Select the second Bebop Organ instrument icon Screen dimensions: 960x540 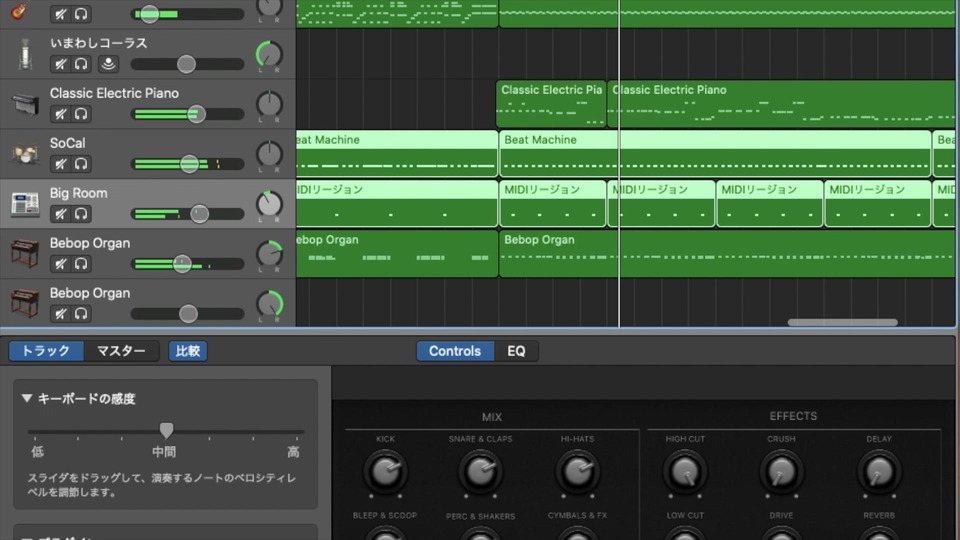[x=24, y=303]
